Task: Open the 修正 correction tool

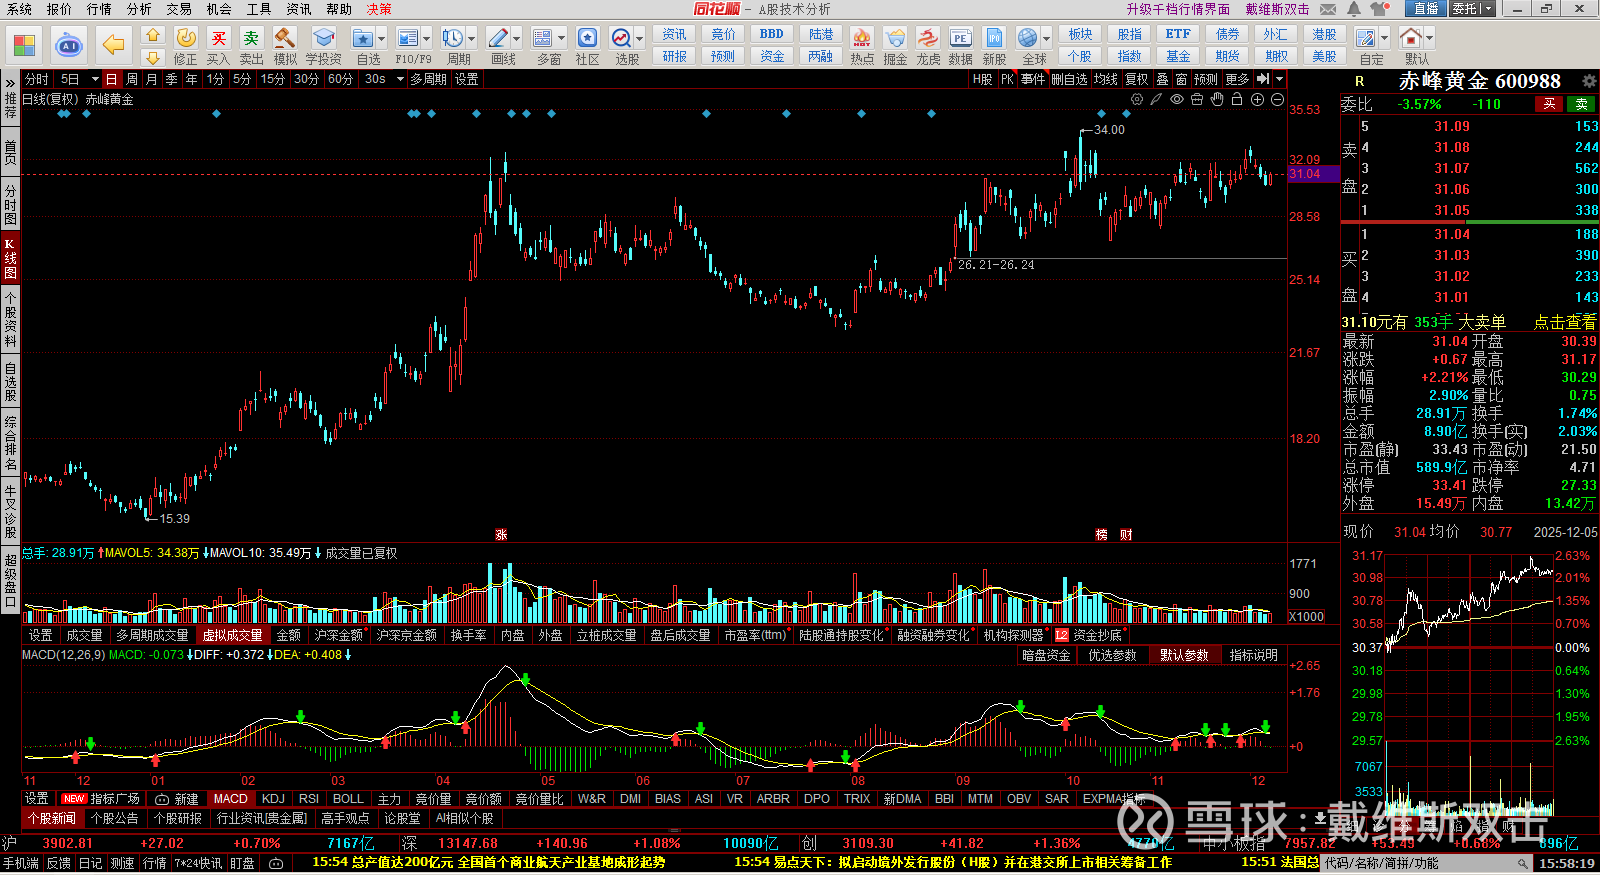Action: [186, 38]
